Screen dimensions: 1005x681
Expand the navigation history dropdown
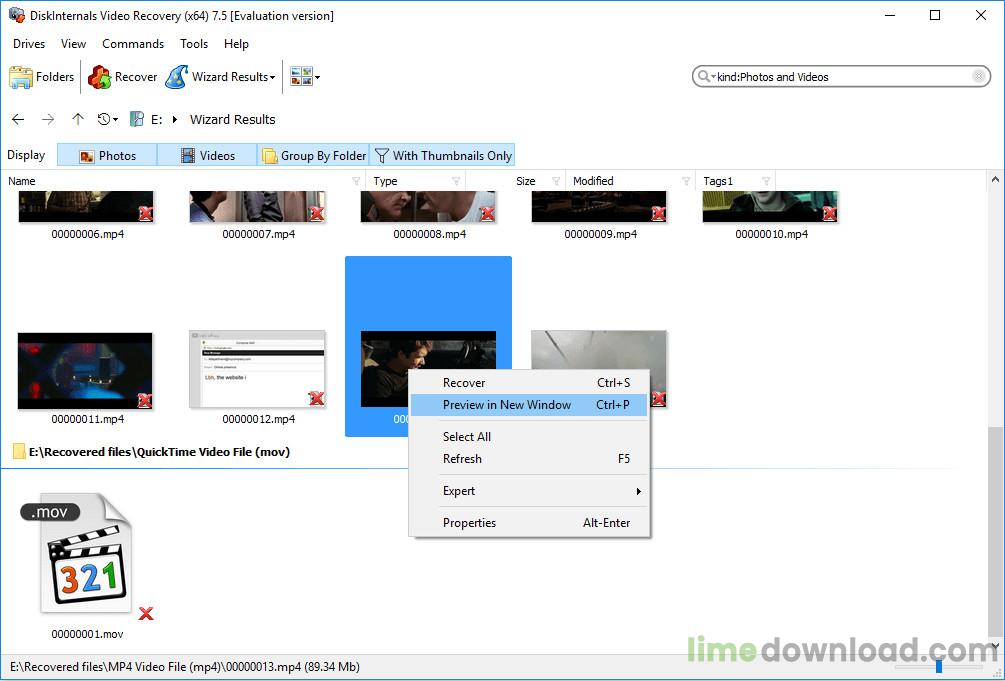tap(108, 119)
